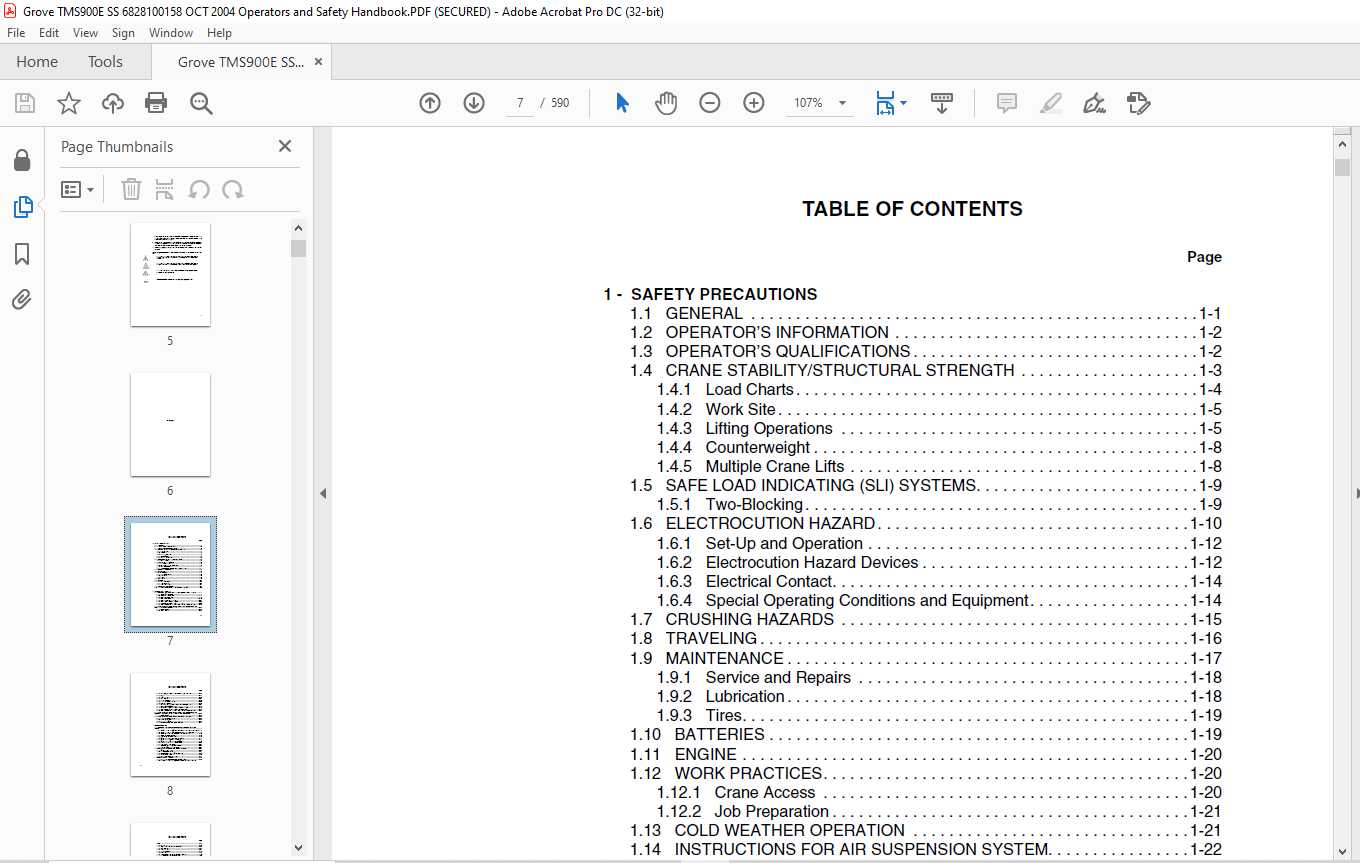Close the Page Thumbnails panel
1360x863 pixels.
(285, 146)
